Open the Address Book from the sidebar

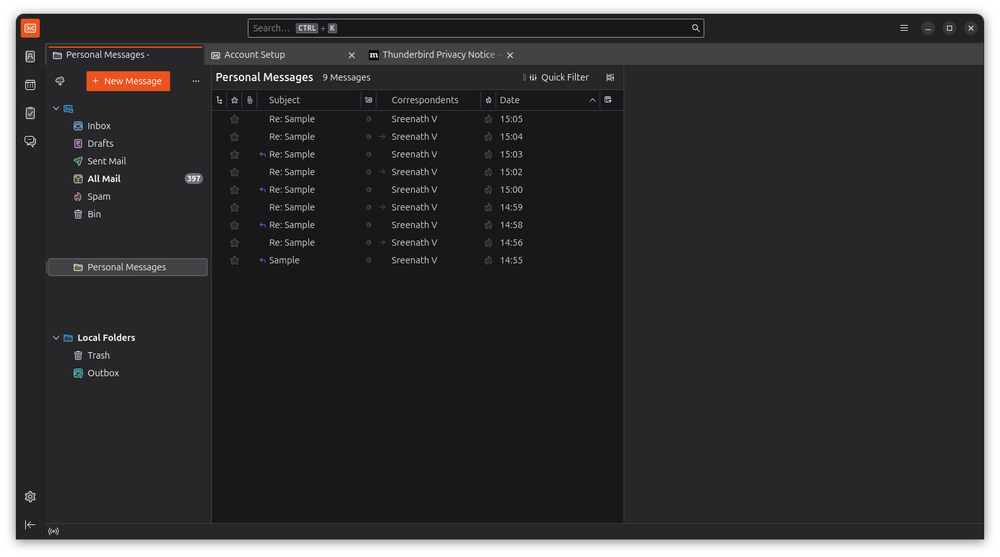[30, 57]
